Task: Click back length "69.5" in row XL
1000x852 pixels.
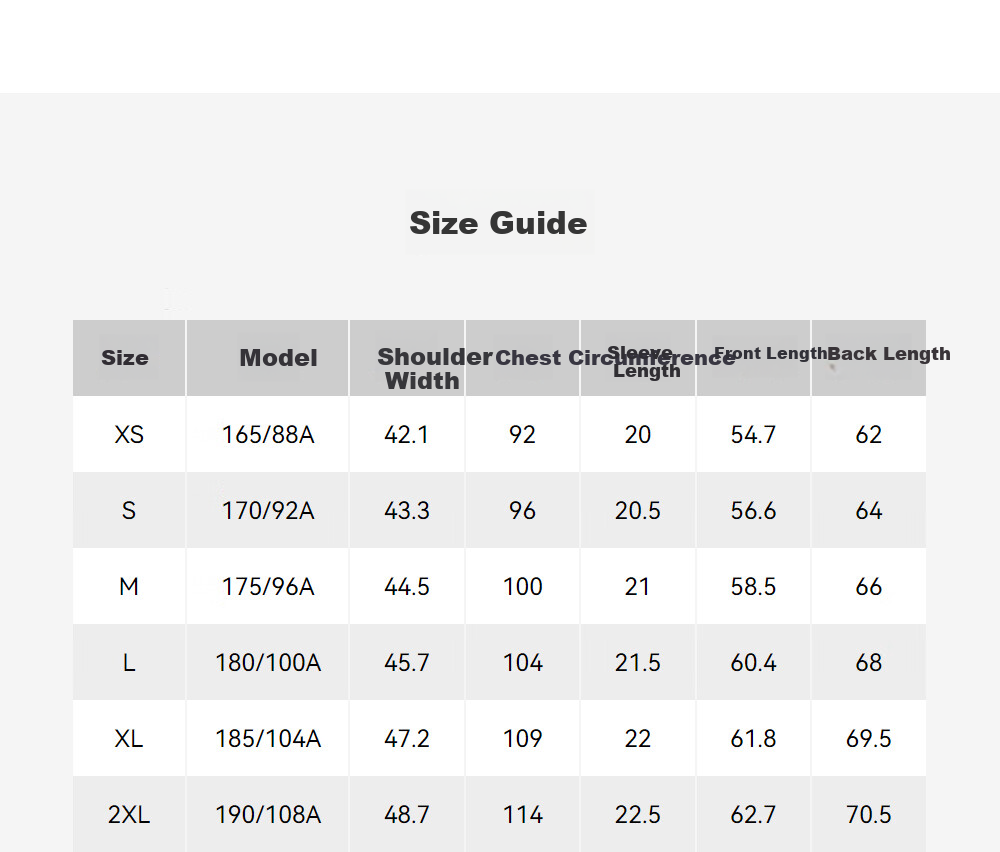Action: coord(869,738)
